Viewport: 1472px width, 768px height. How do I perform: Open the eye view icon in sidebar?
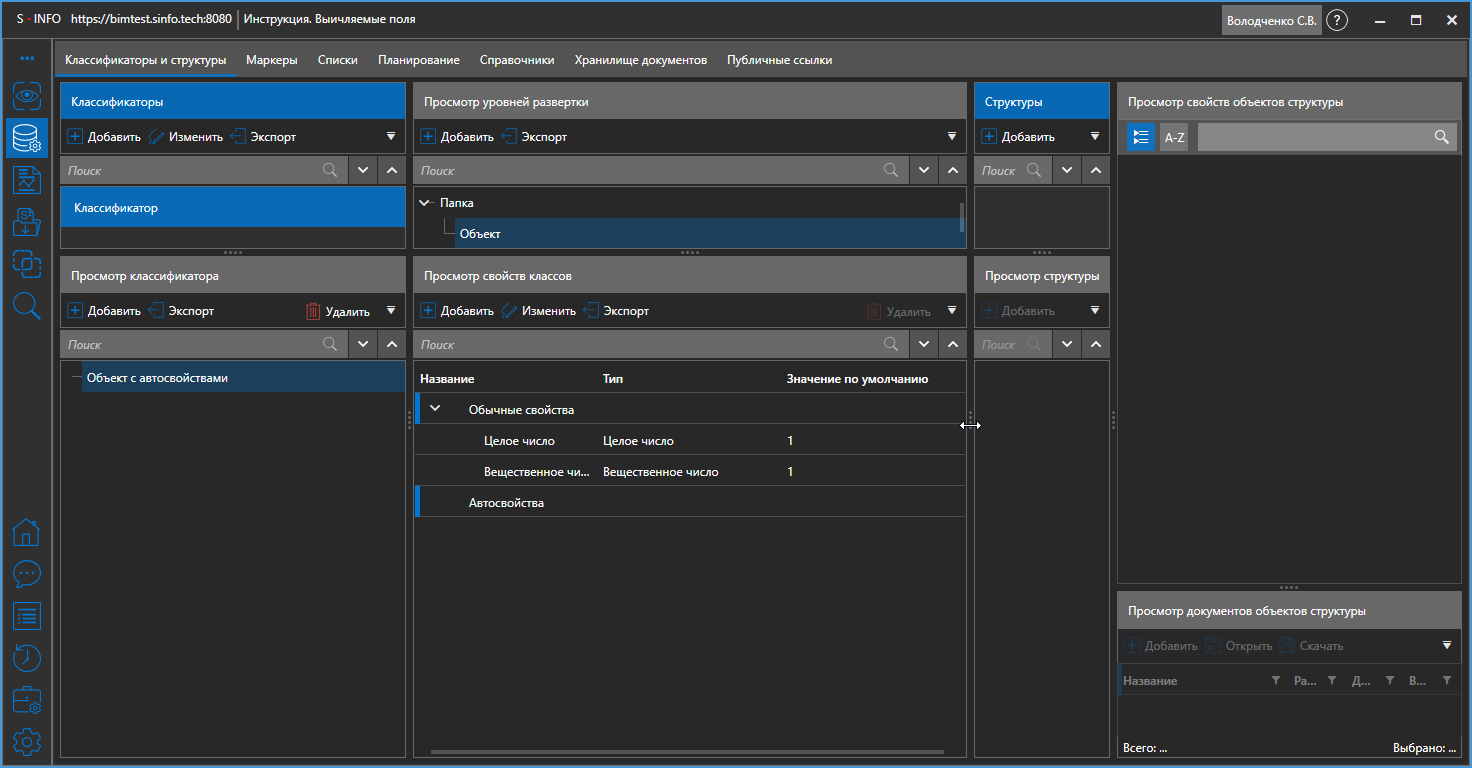point(27,96)
